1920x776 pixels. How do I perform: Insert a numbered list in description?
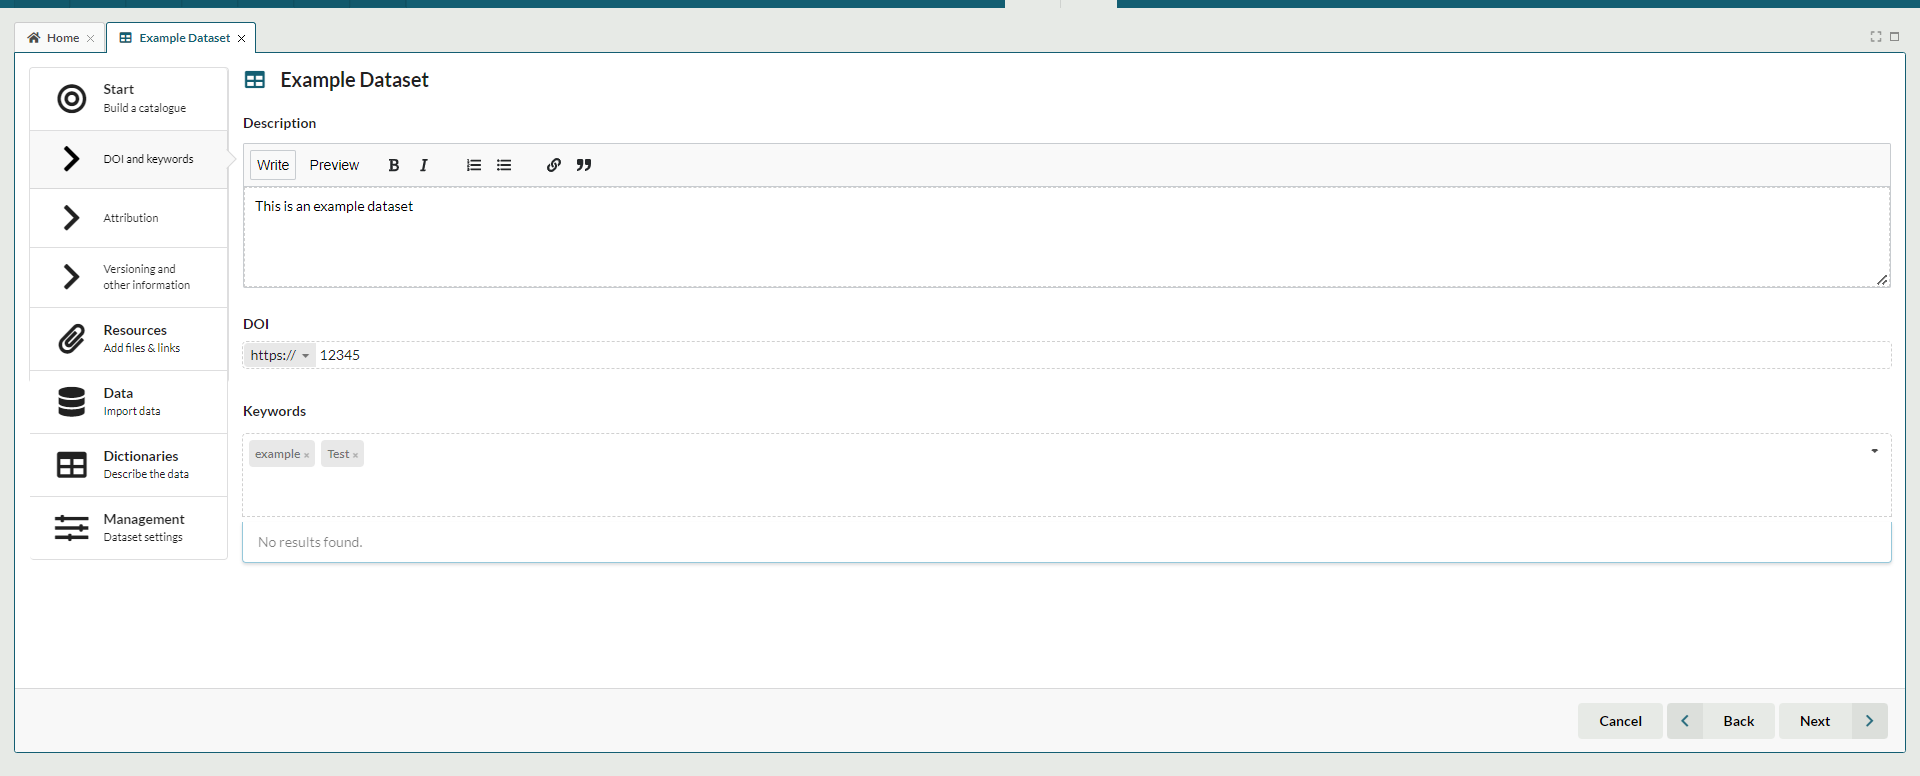[x=474, y=165]
